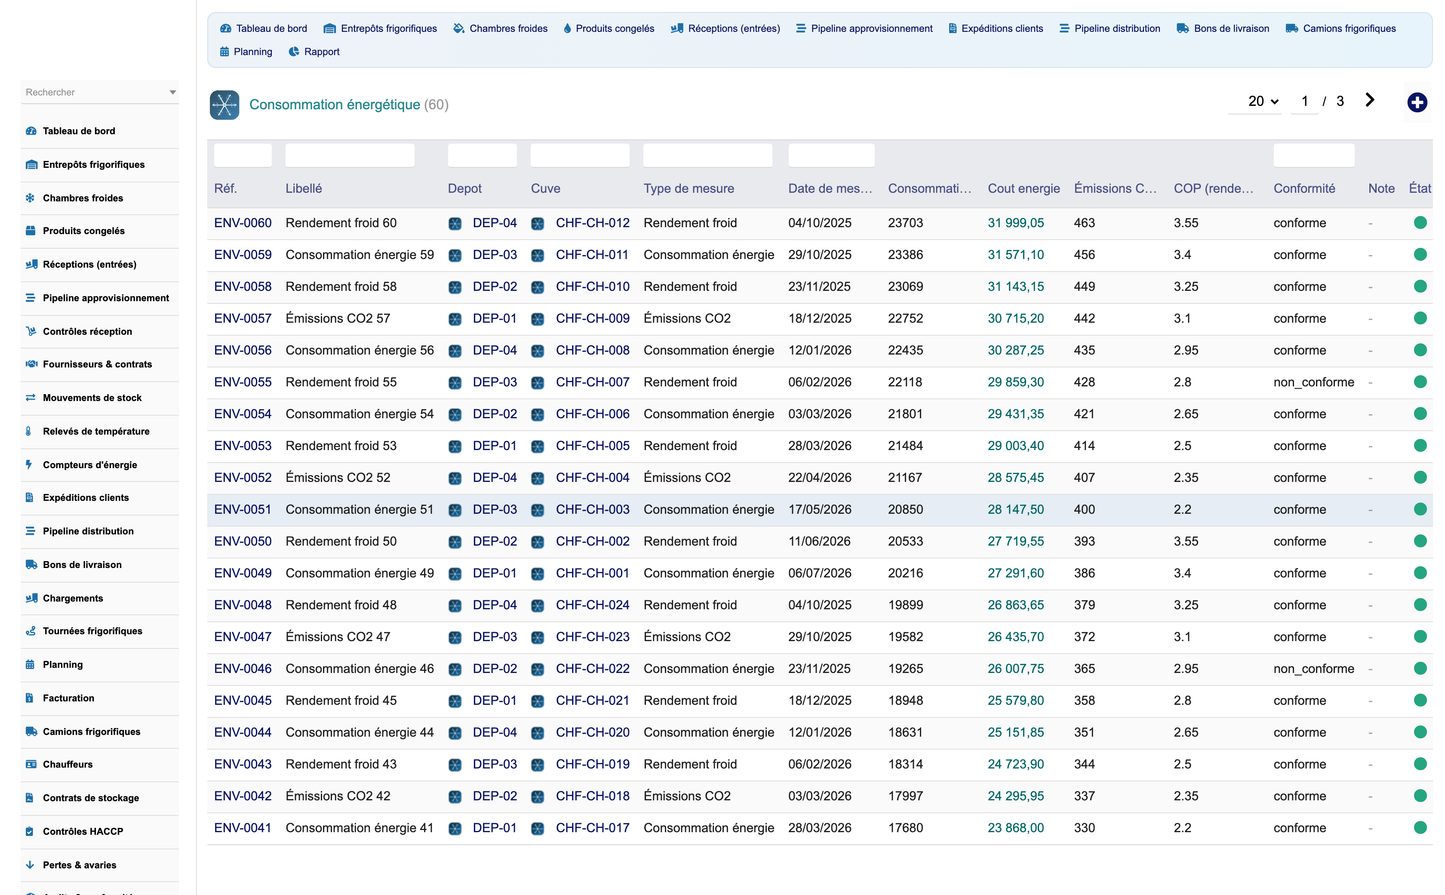Click the Produits congelés sidebar icon

tap(31, 231)
